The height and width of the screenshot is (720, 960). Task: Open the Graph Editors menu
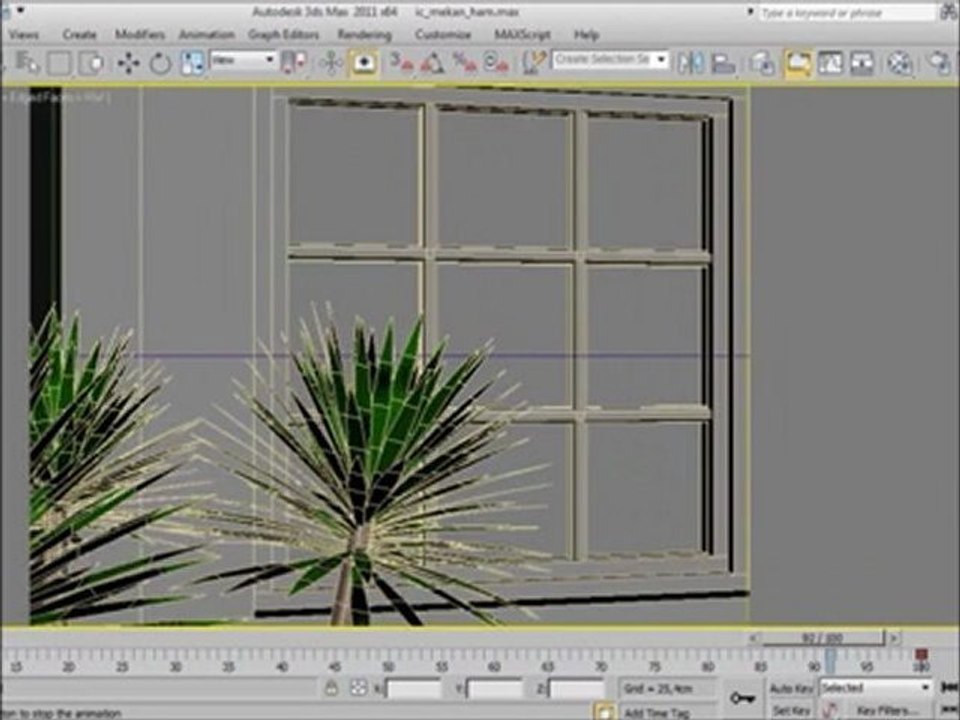coord(283,35)
